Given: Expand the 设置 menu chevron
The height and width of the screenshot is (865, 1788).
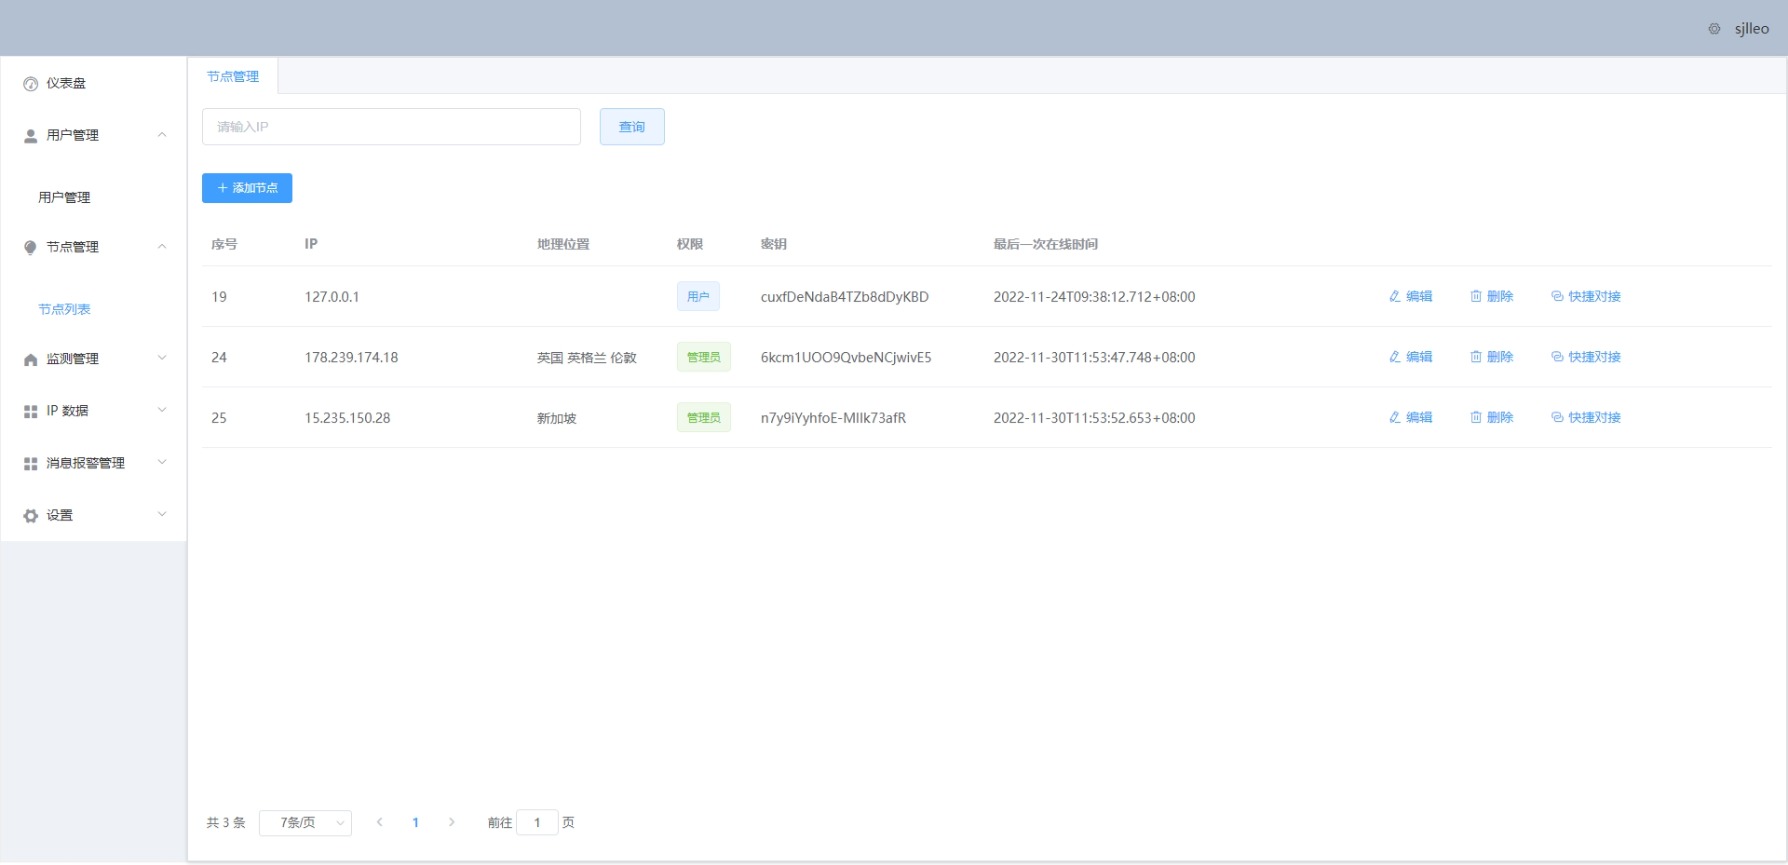Looking at the screenshot, I should pos(162,514).
